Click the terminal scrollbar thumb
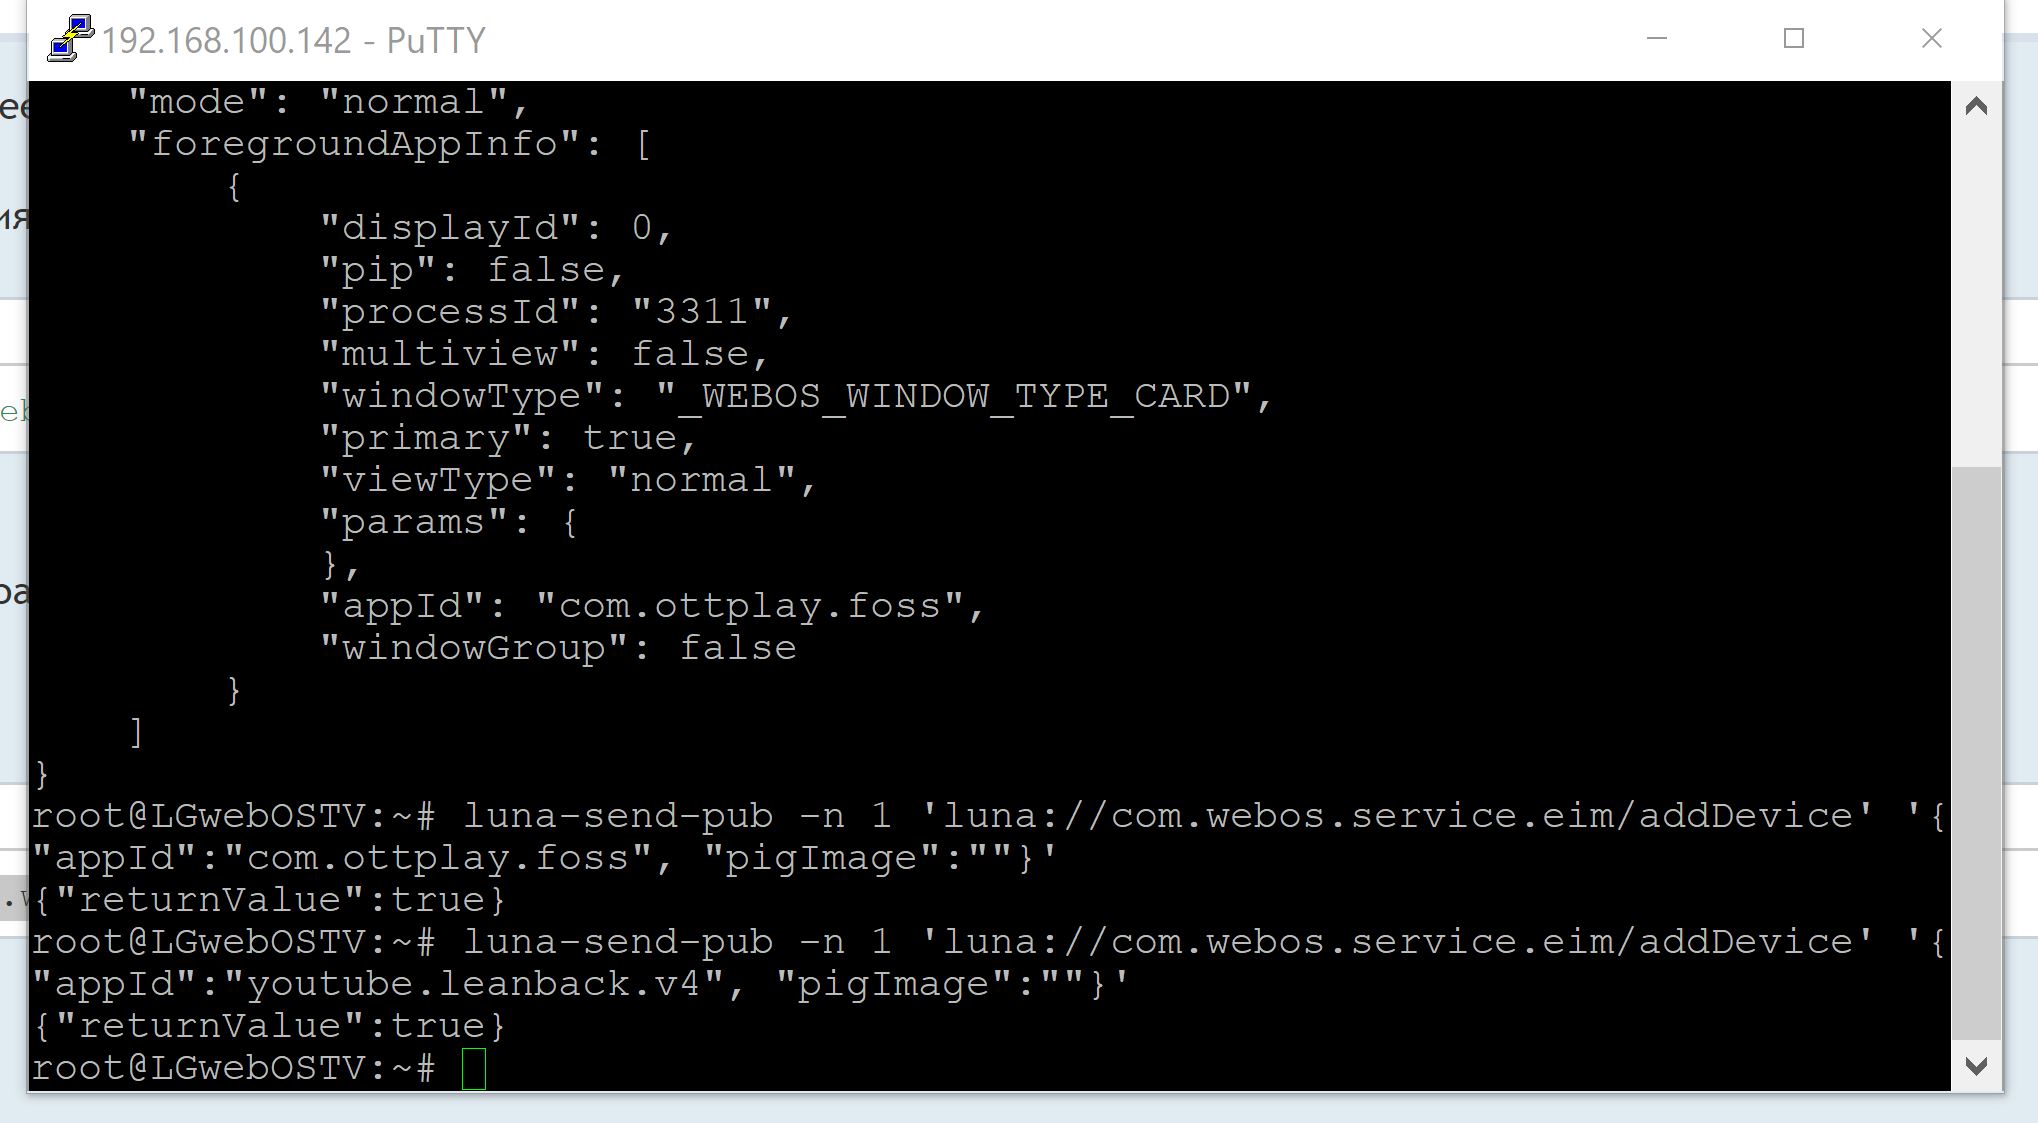Viewport: 2038px width, 1123px height. pyautogui.click(x=1976, y=750)
